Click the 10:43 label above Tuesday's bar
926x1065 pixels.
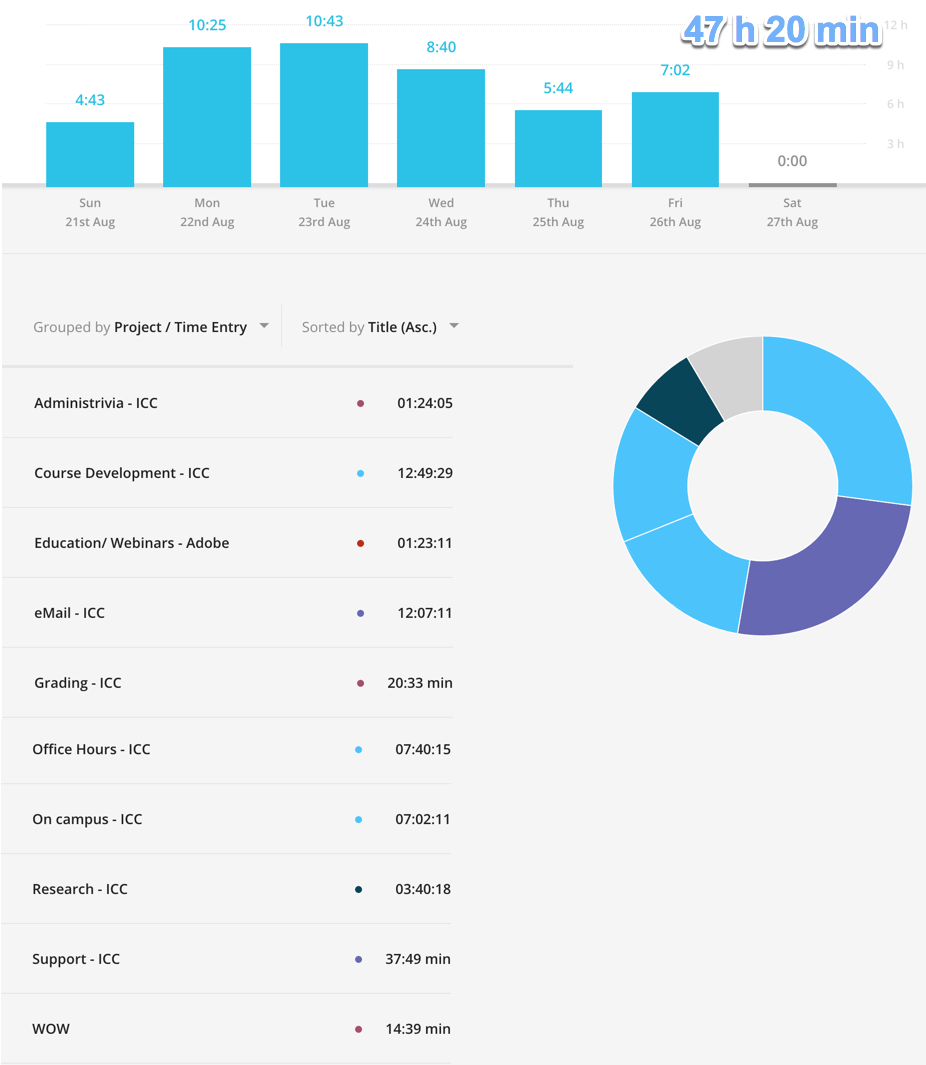point(324,21)
